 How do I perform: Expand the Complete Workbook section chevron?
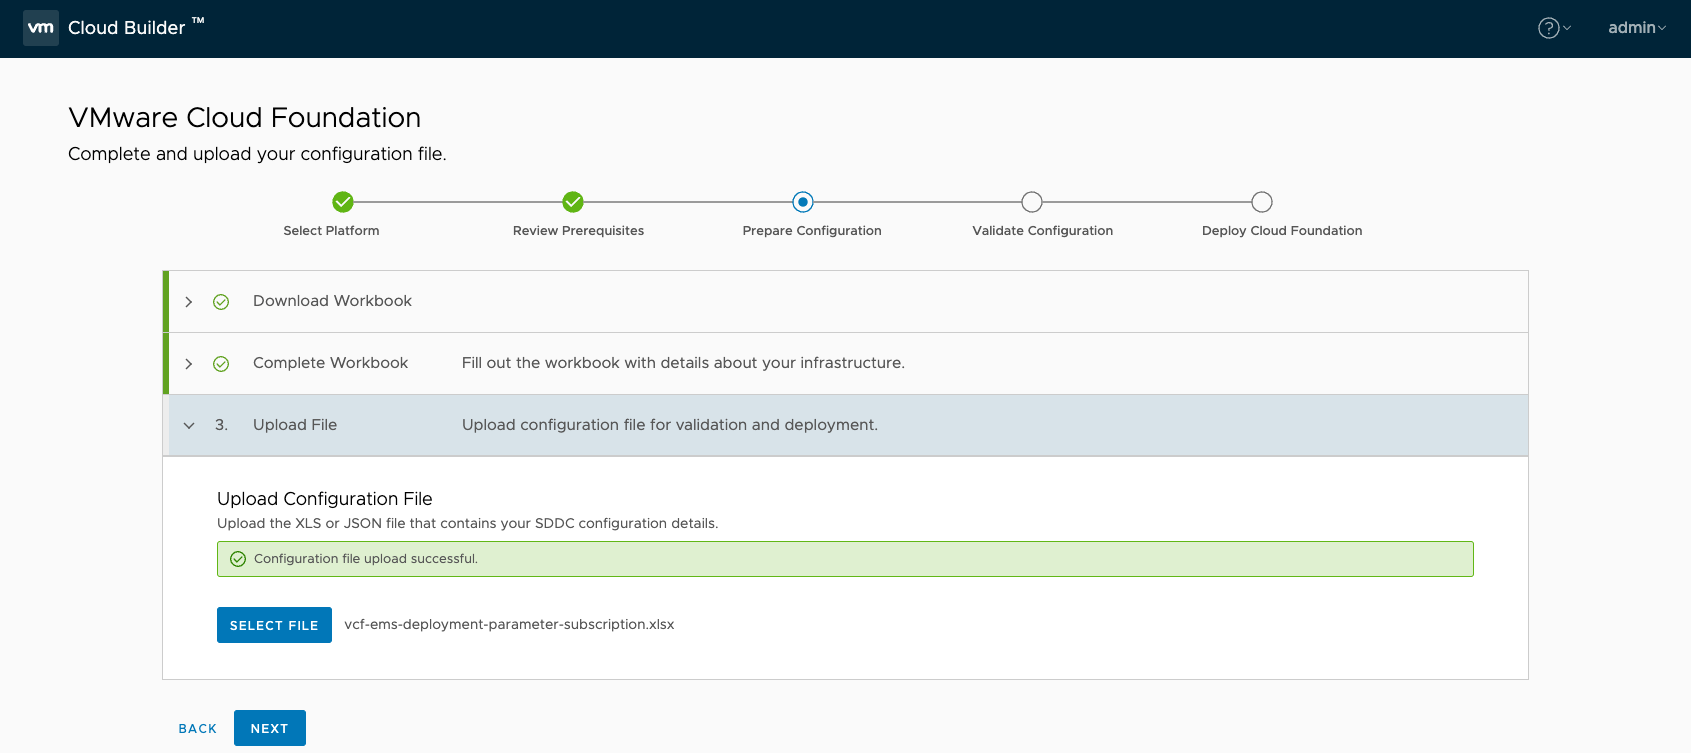189,364
